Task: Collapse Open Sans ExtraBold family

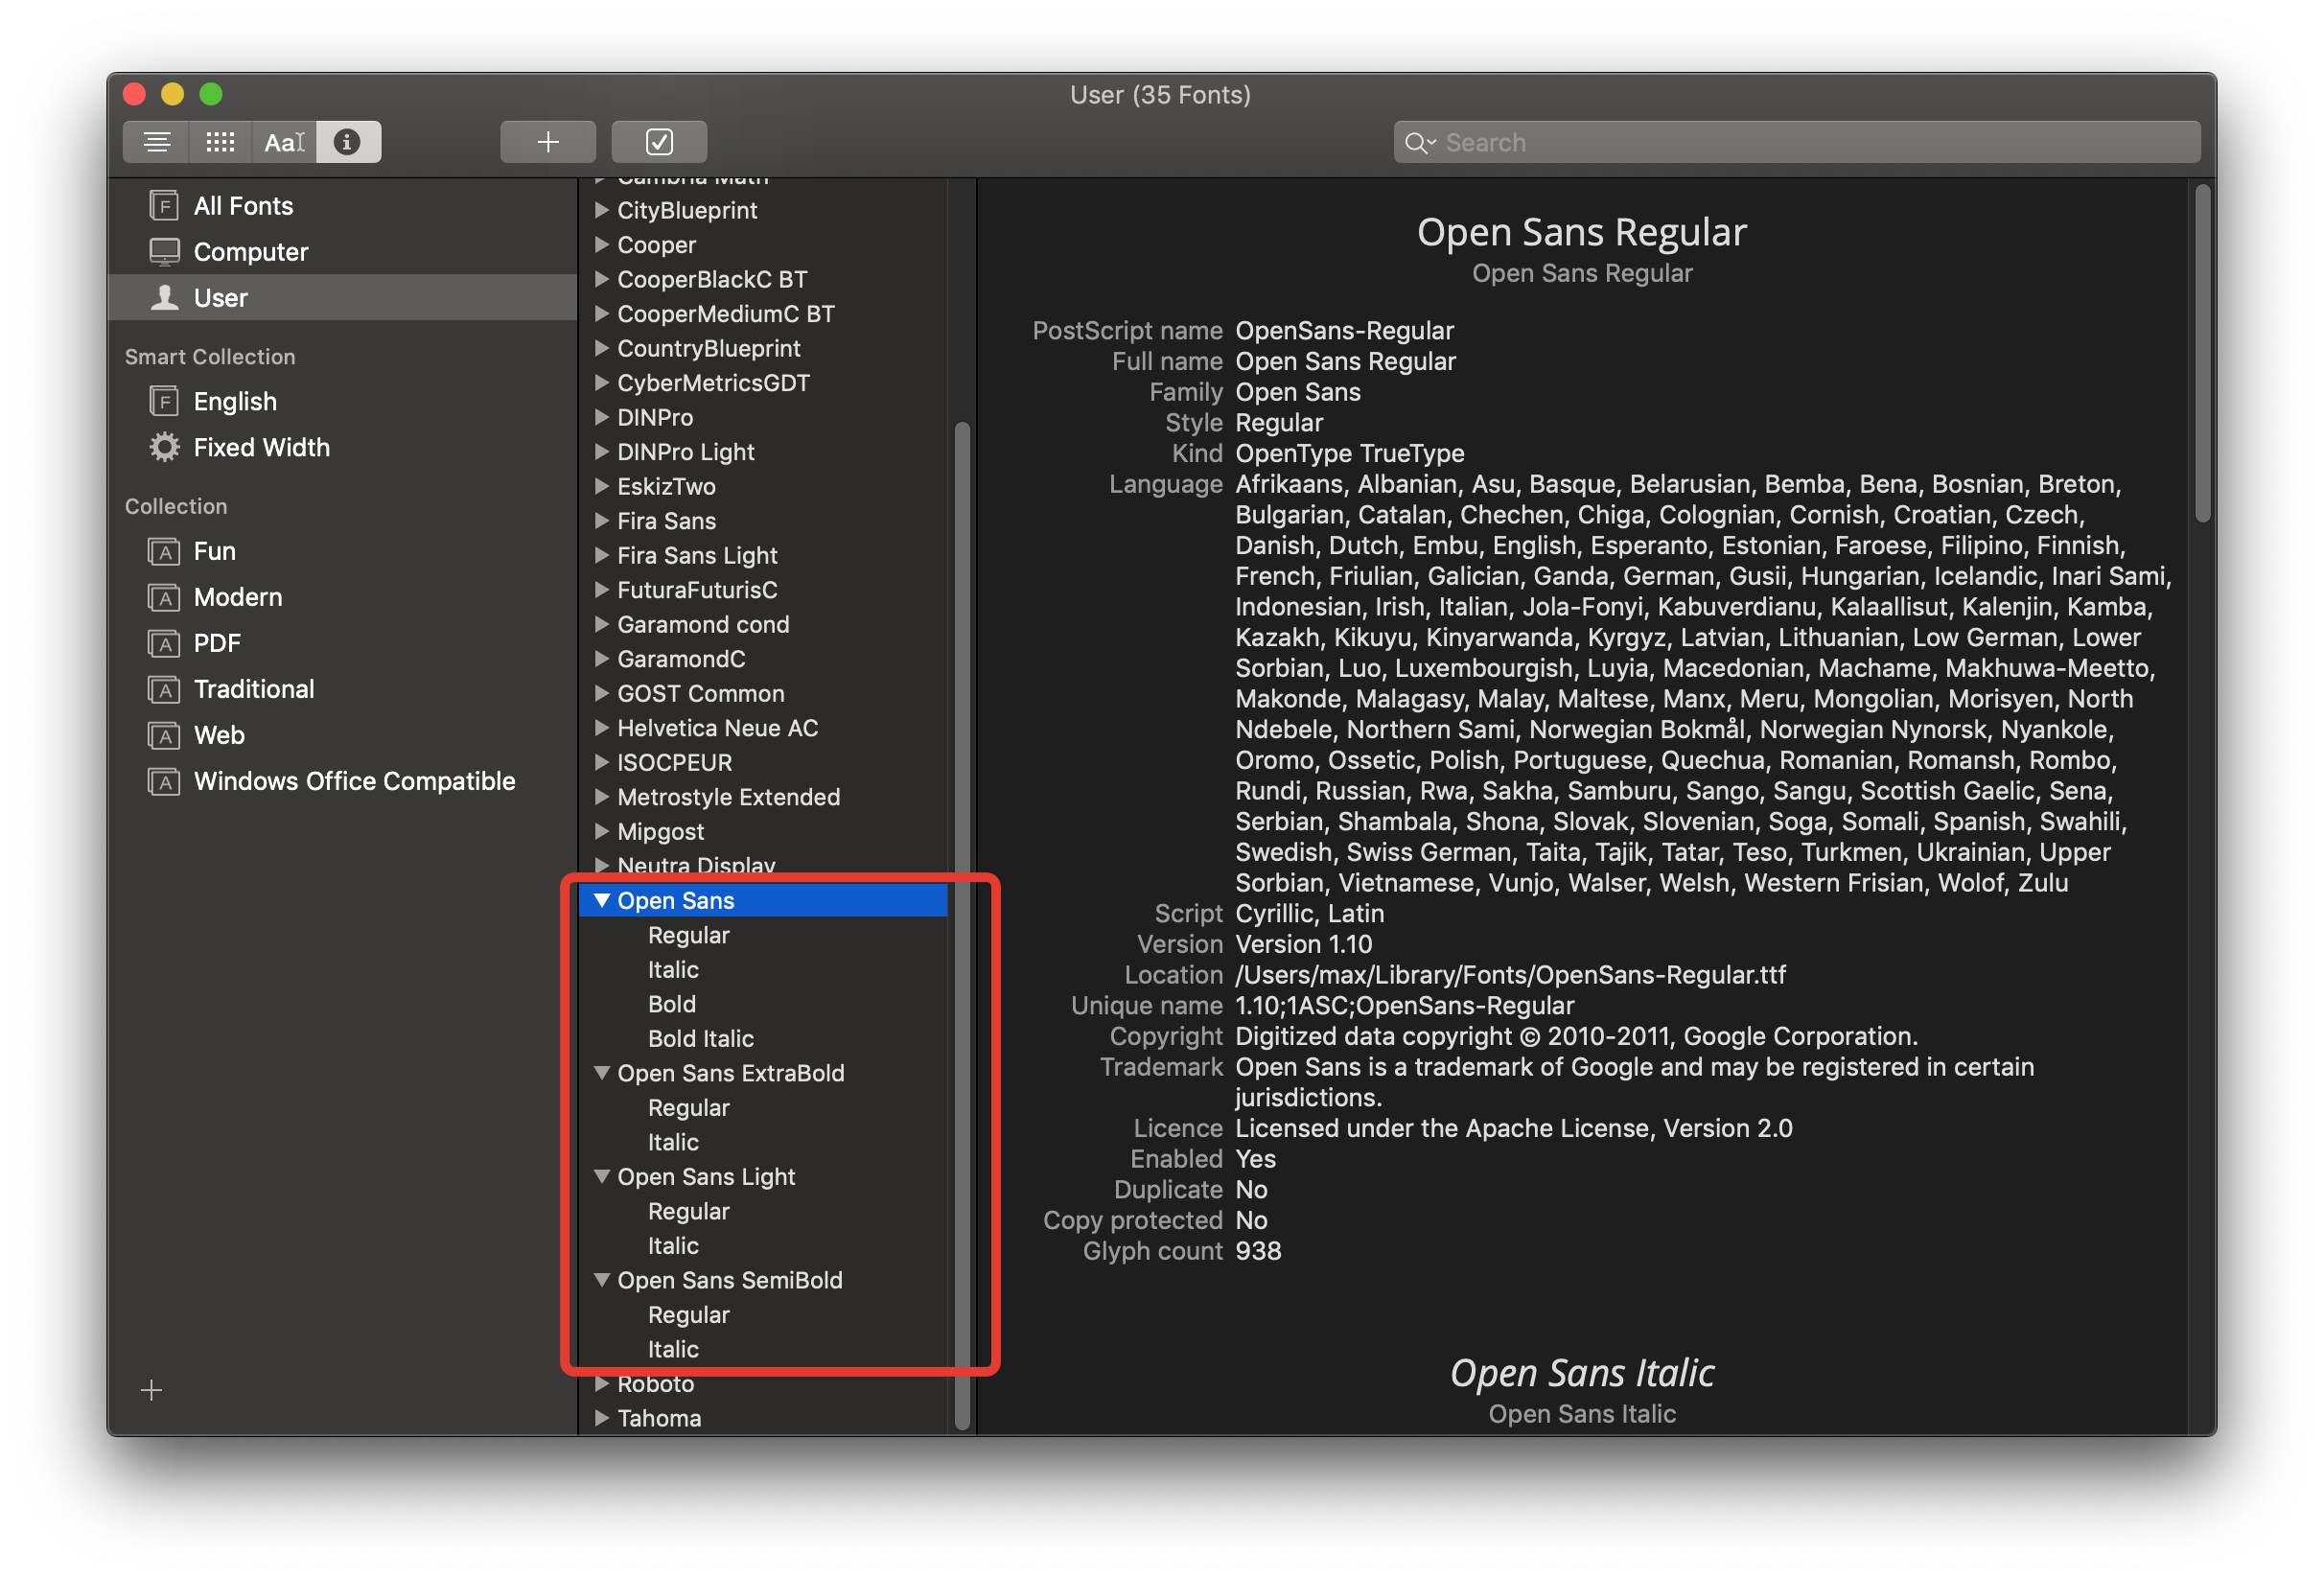Action: 602,1073
